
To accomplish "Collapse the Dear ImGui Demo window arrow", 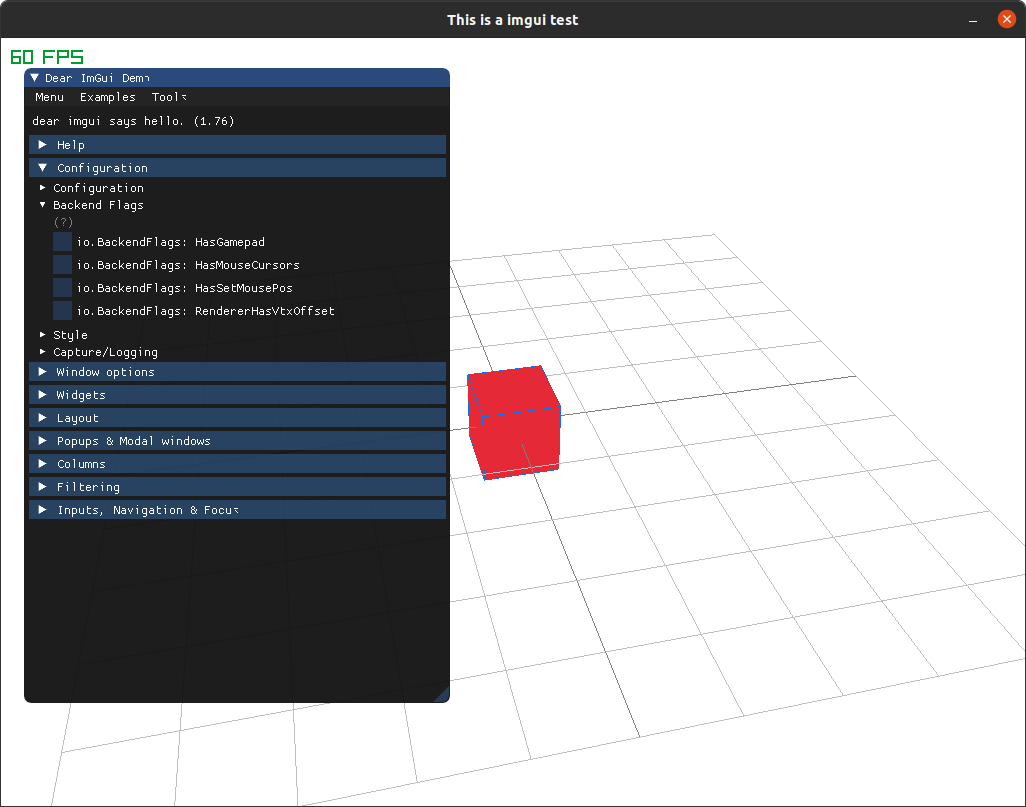I will [35, 78].
